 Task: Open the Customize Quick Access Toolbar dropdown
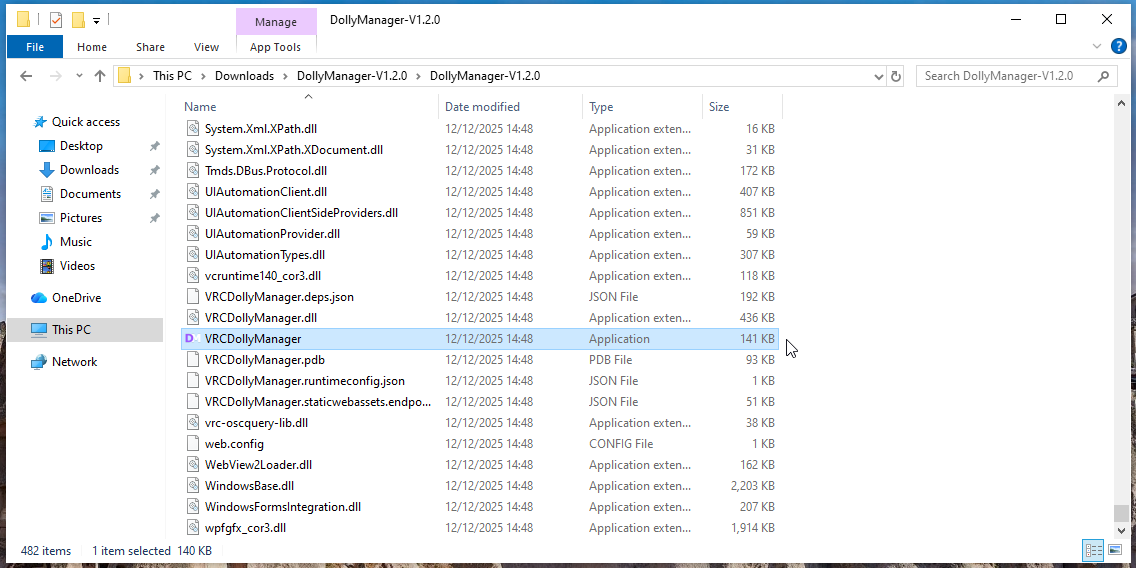[x=96, y=20]
